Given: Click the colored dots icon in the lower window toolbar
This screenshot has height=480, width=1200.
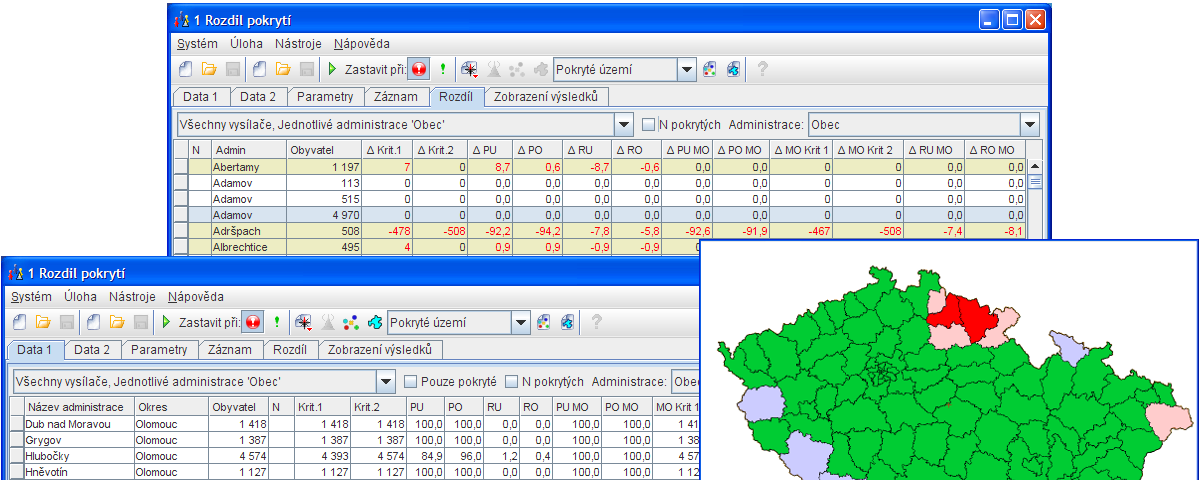Looking at the screenshot, I should [x=350, y=323].
